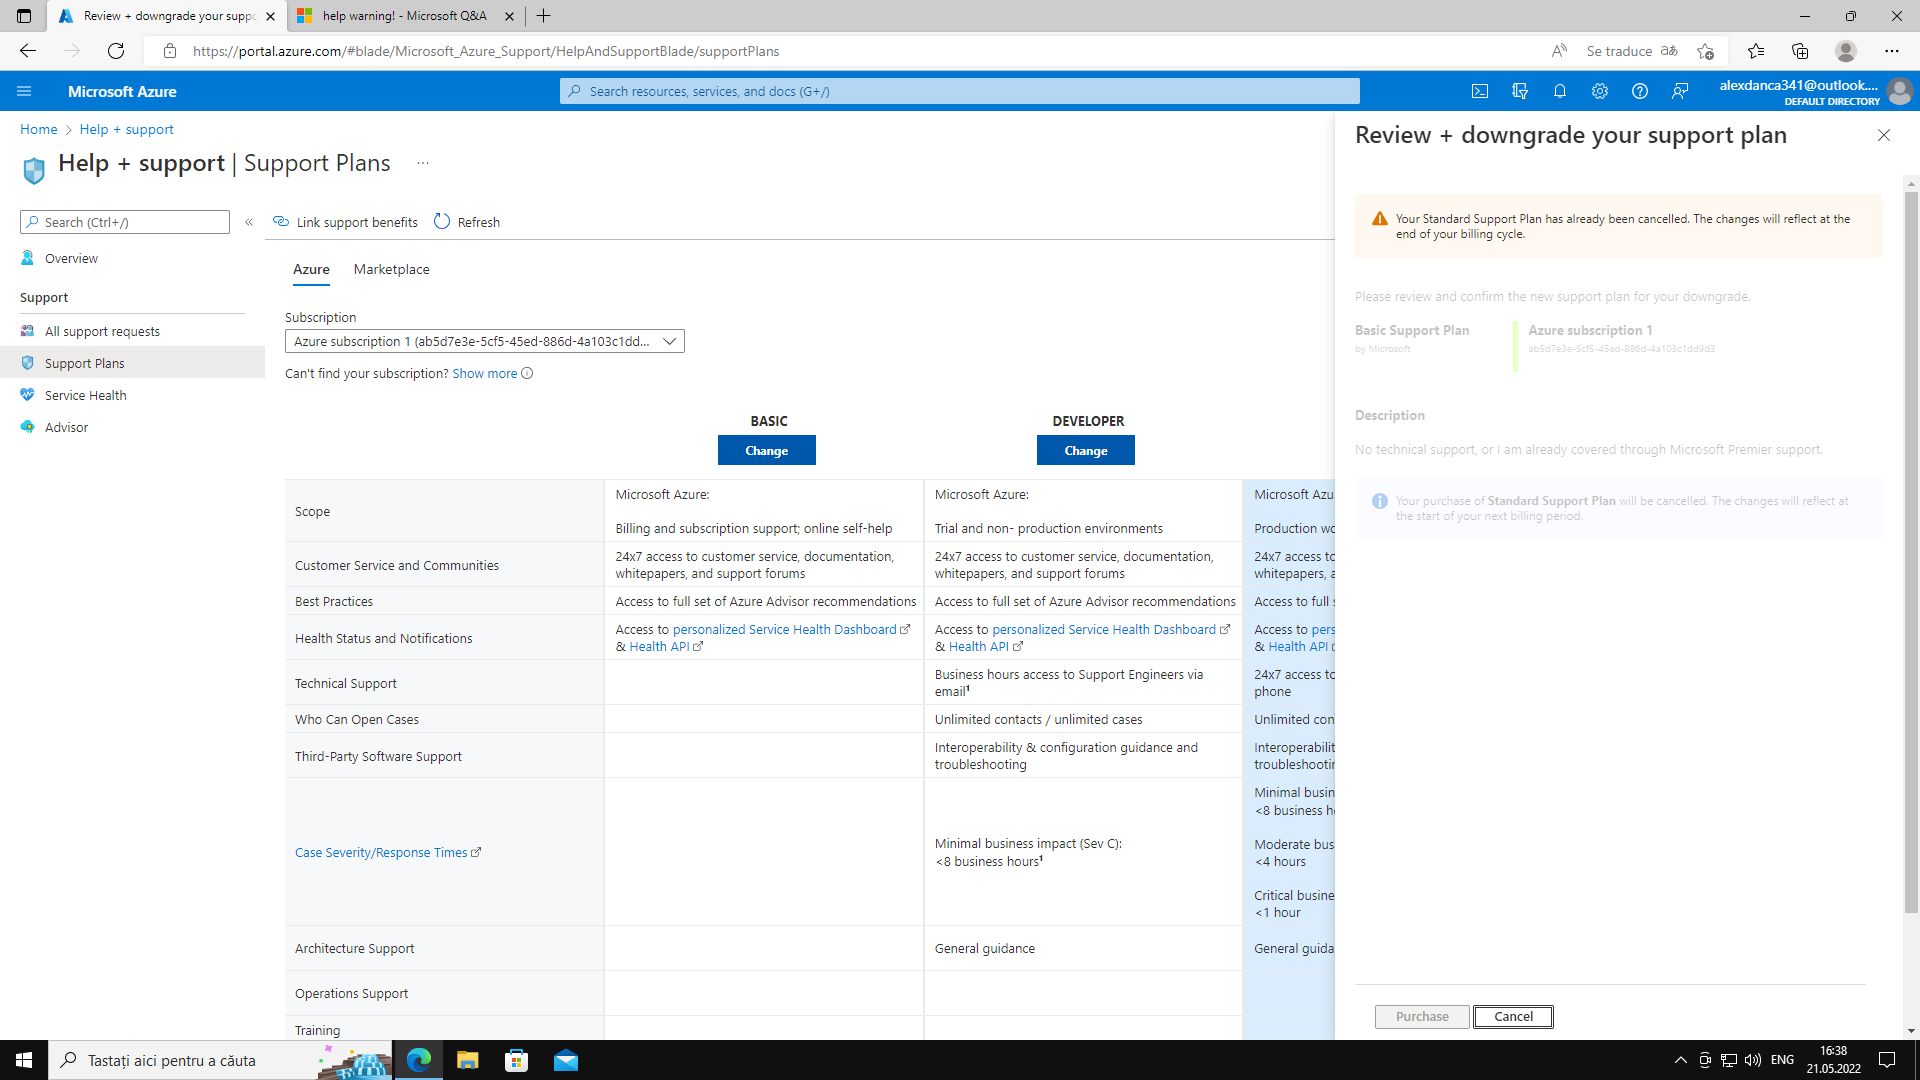Open the notifications bell

1560,91
